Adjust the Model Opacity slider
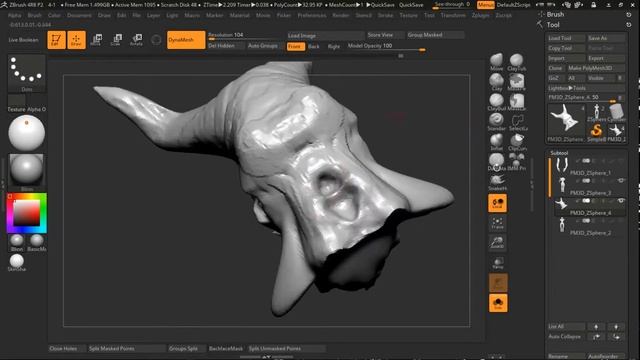 point(386,47)
